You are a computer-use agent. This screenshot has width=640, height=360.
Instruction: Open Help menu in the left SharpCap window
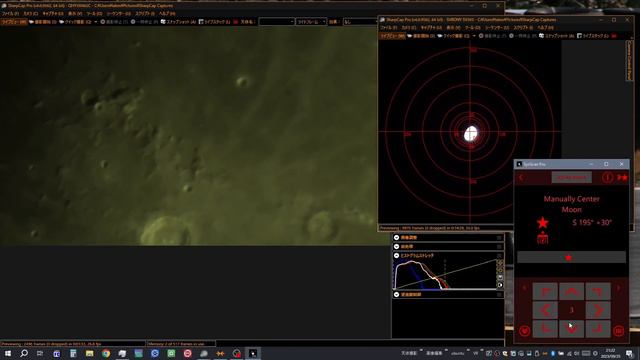coord(167,13)
